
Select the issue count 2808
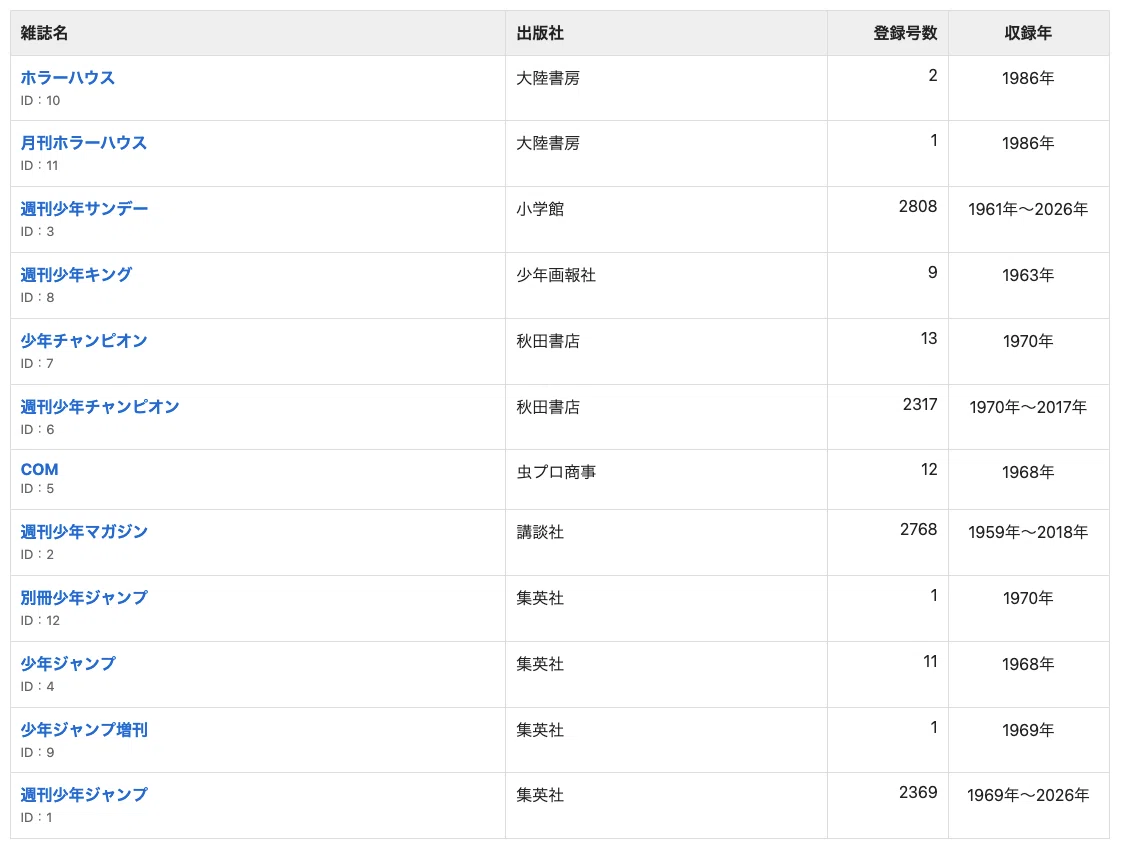(918, 207)
